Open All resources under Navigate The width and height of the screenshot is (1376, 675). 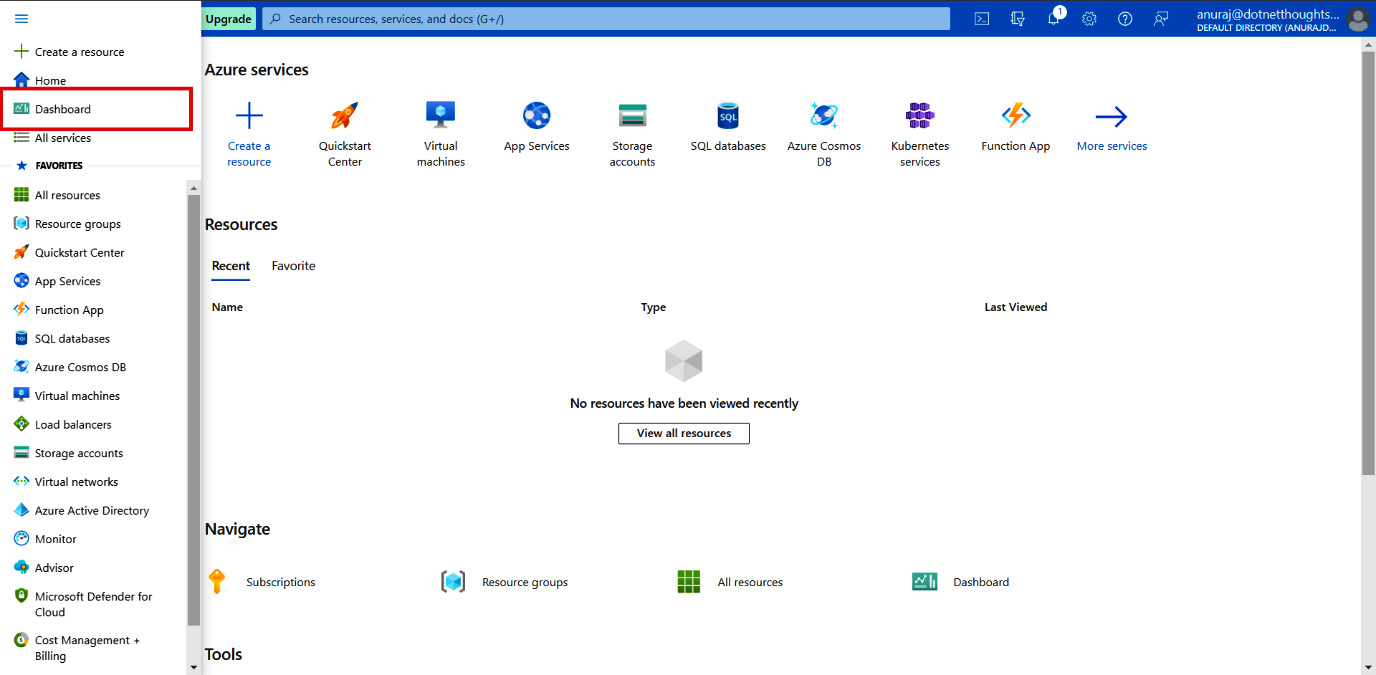tap(730, 582)
